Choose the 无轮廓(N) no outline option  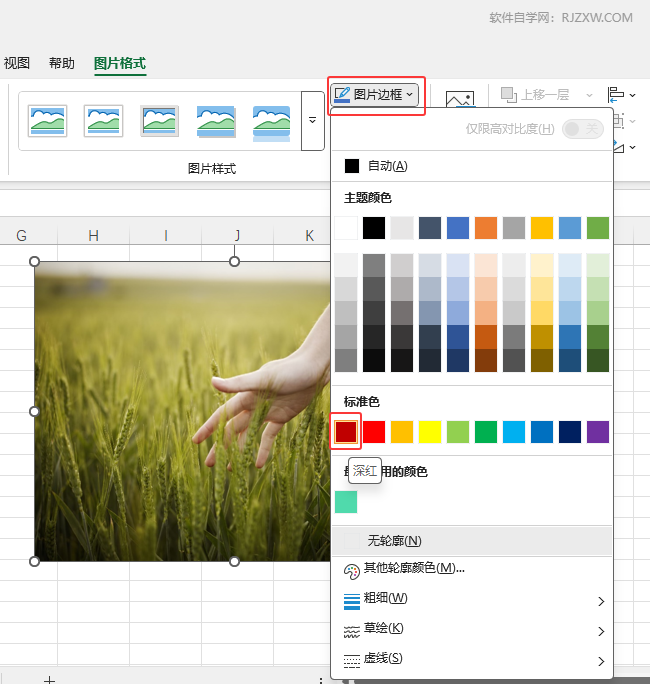click(x=472, y=541)
